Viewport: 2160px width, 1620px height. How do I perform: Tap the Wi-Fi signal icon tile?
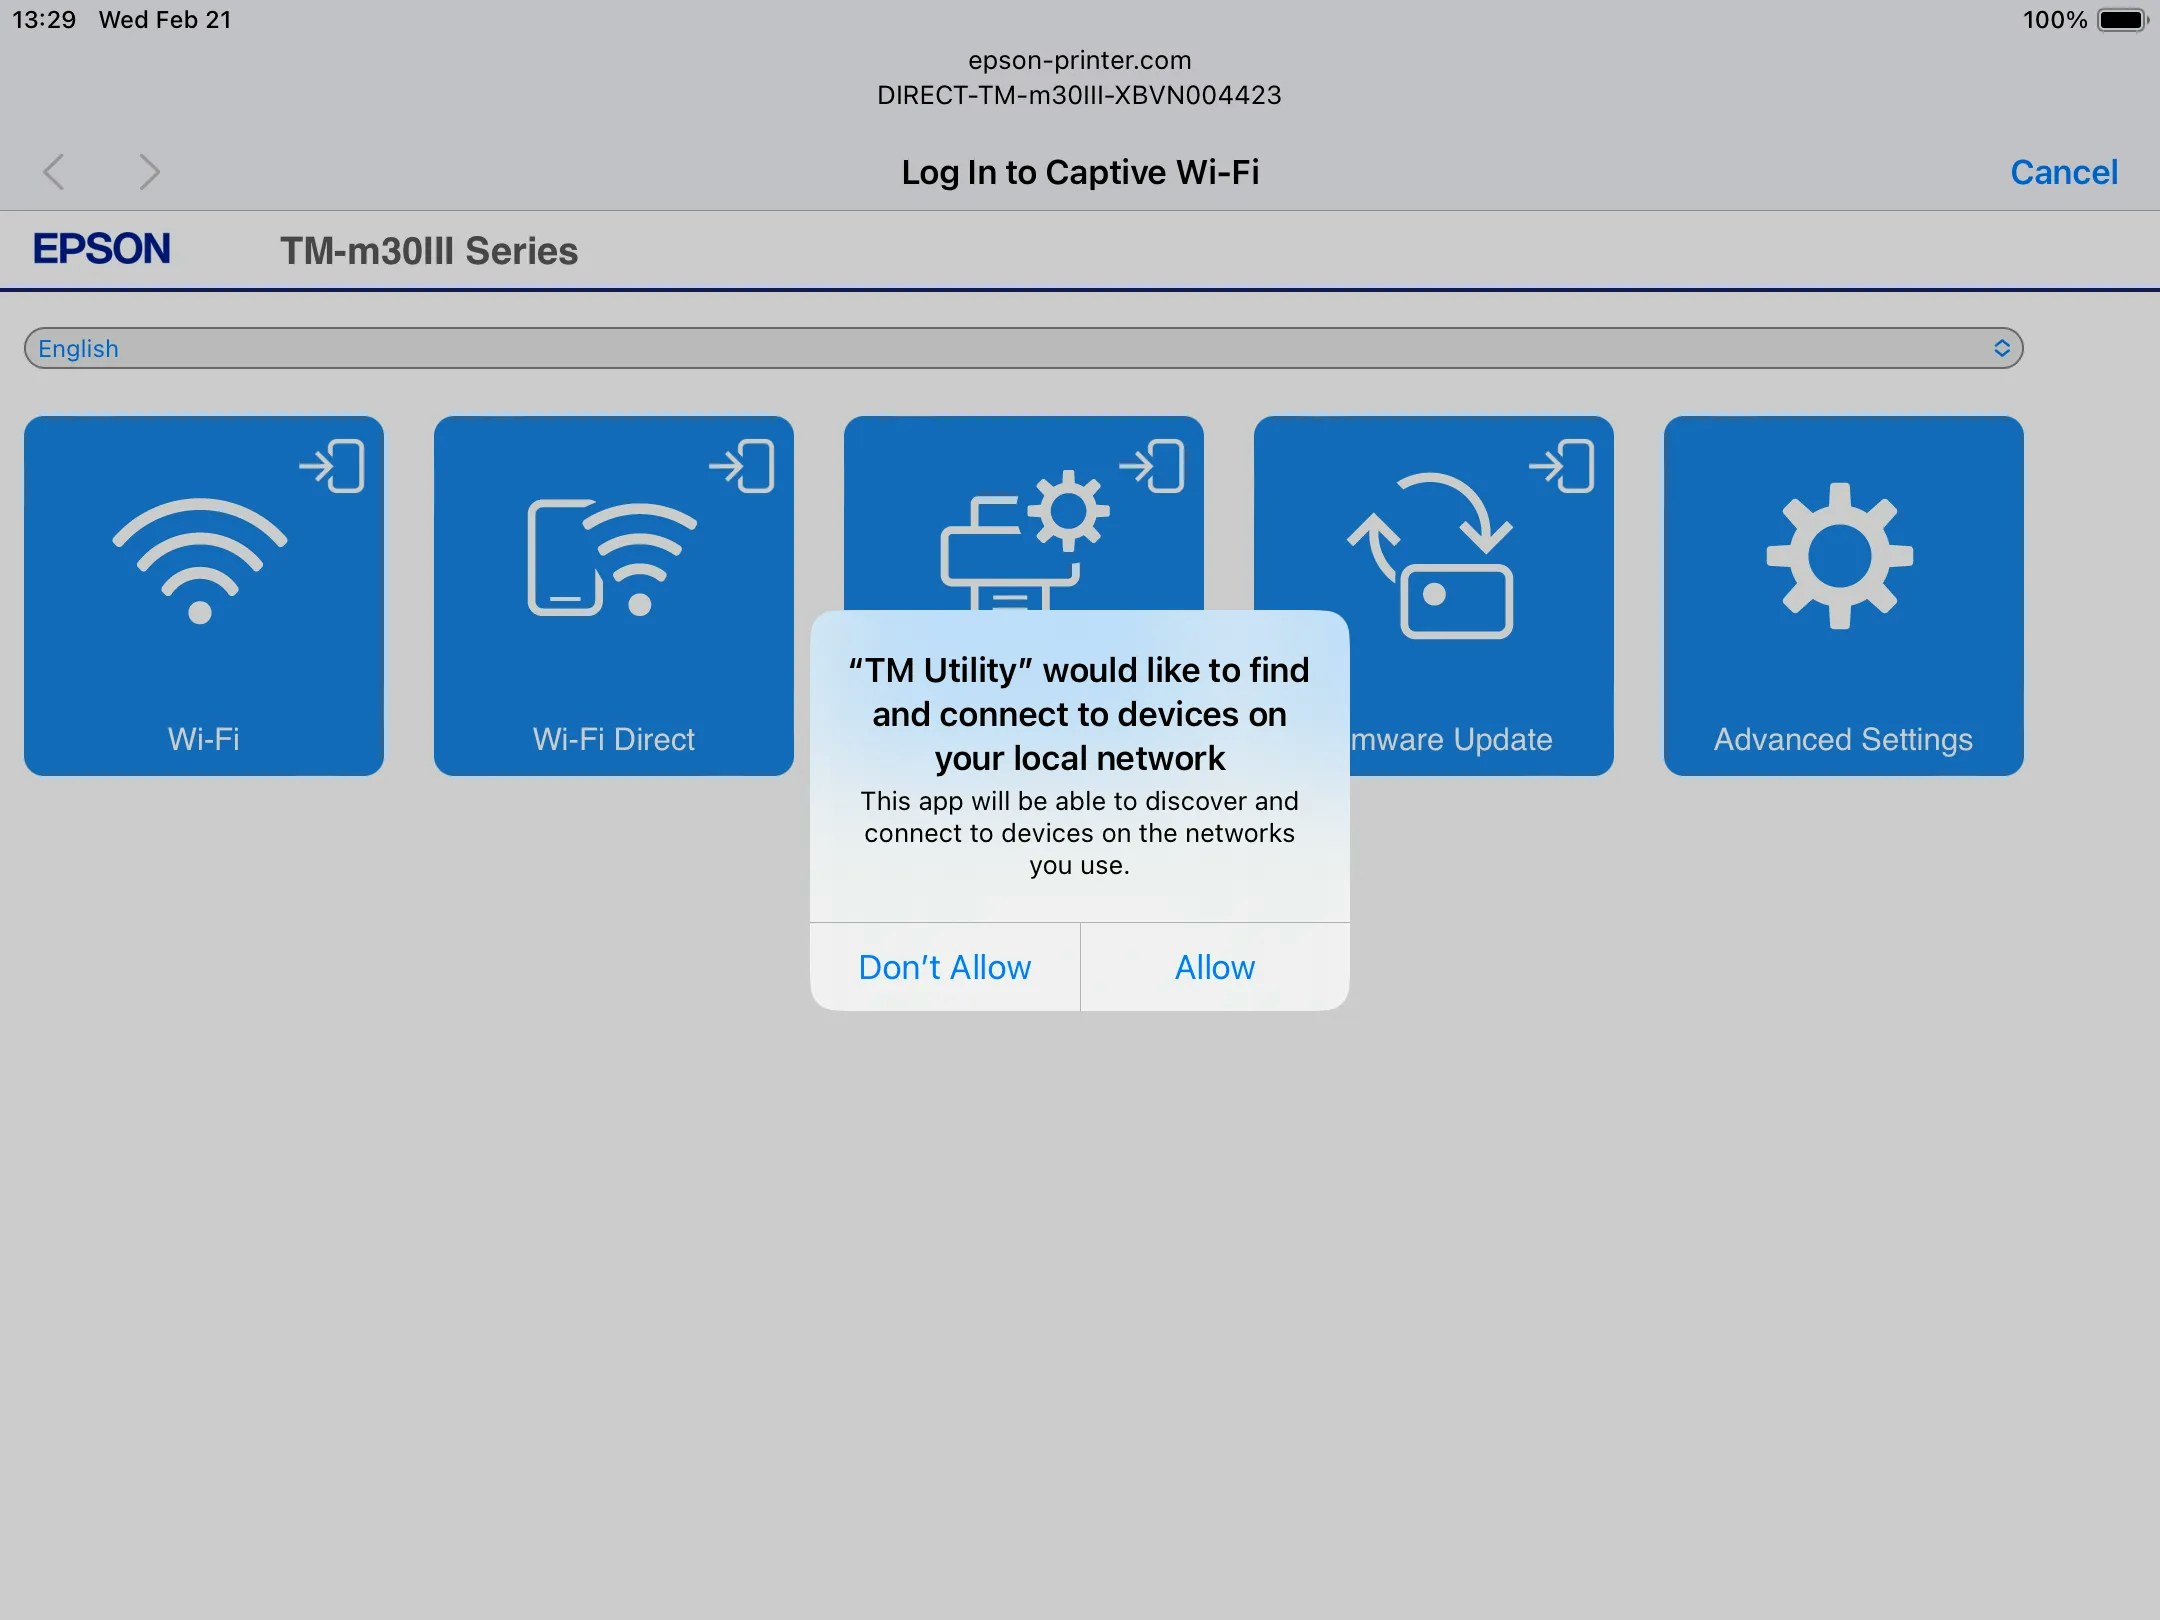tap(200, 560)
